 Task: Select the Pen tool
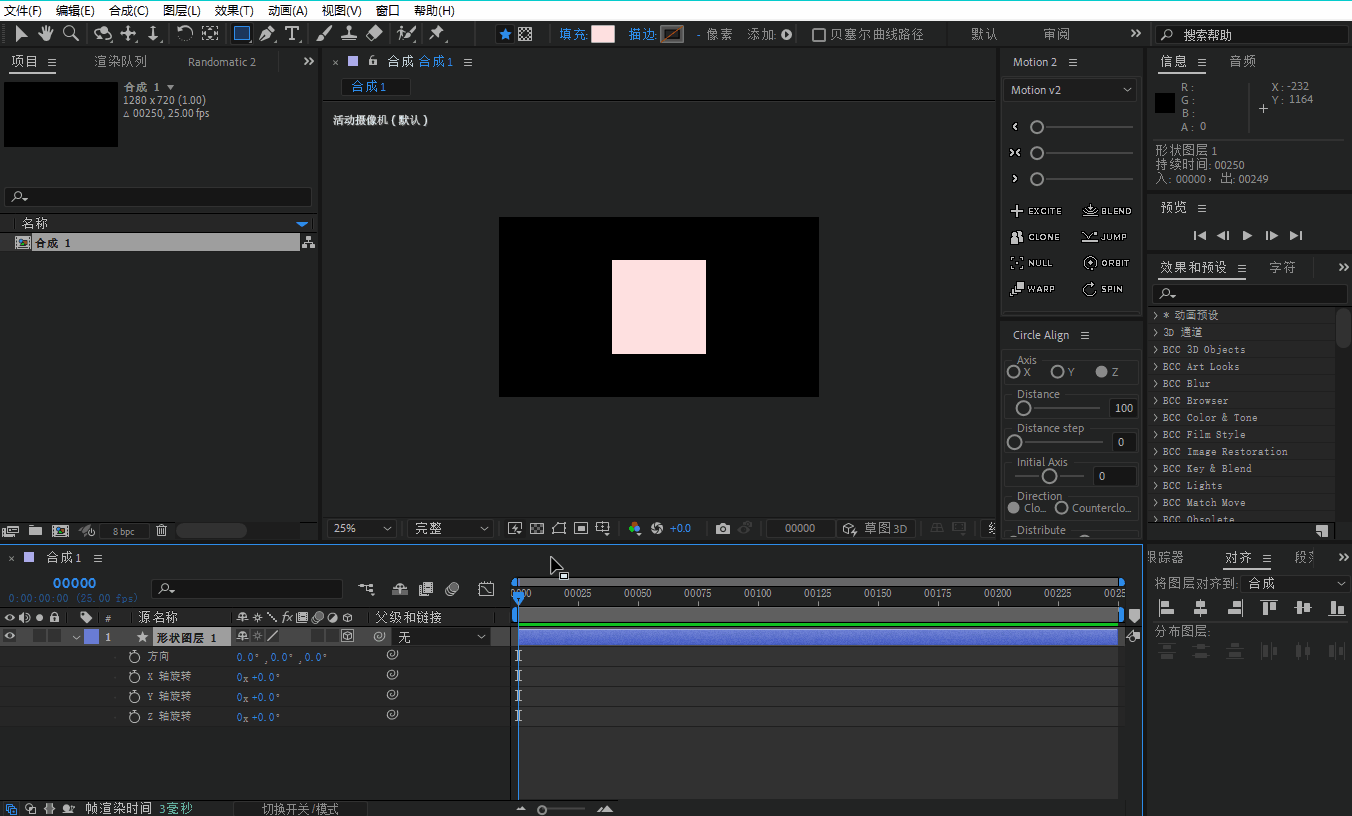point(267,34)
